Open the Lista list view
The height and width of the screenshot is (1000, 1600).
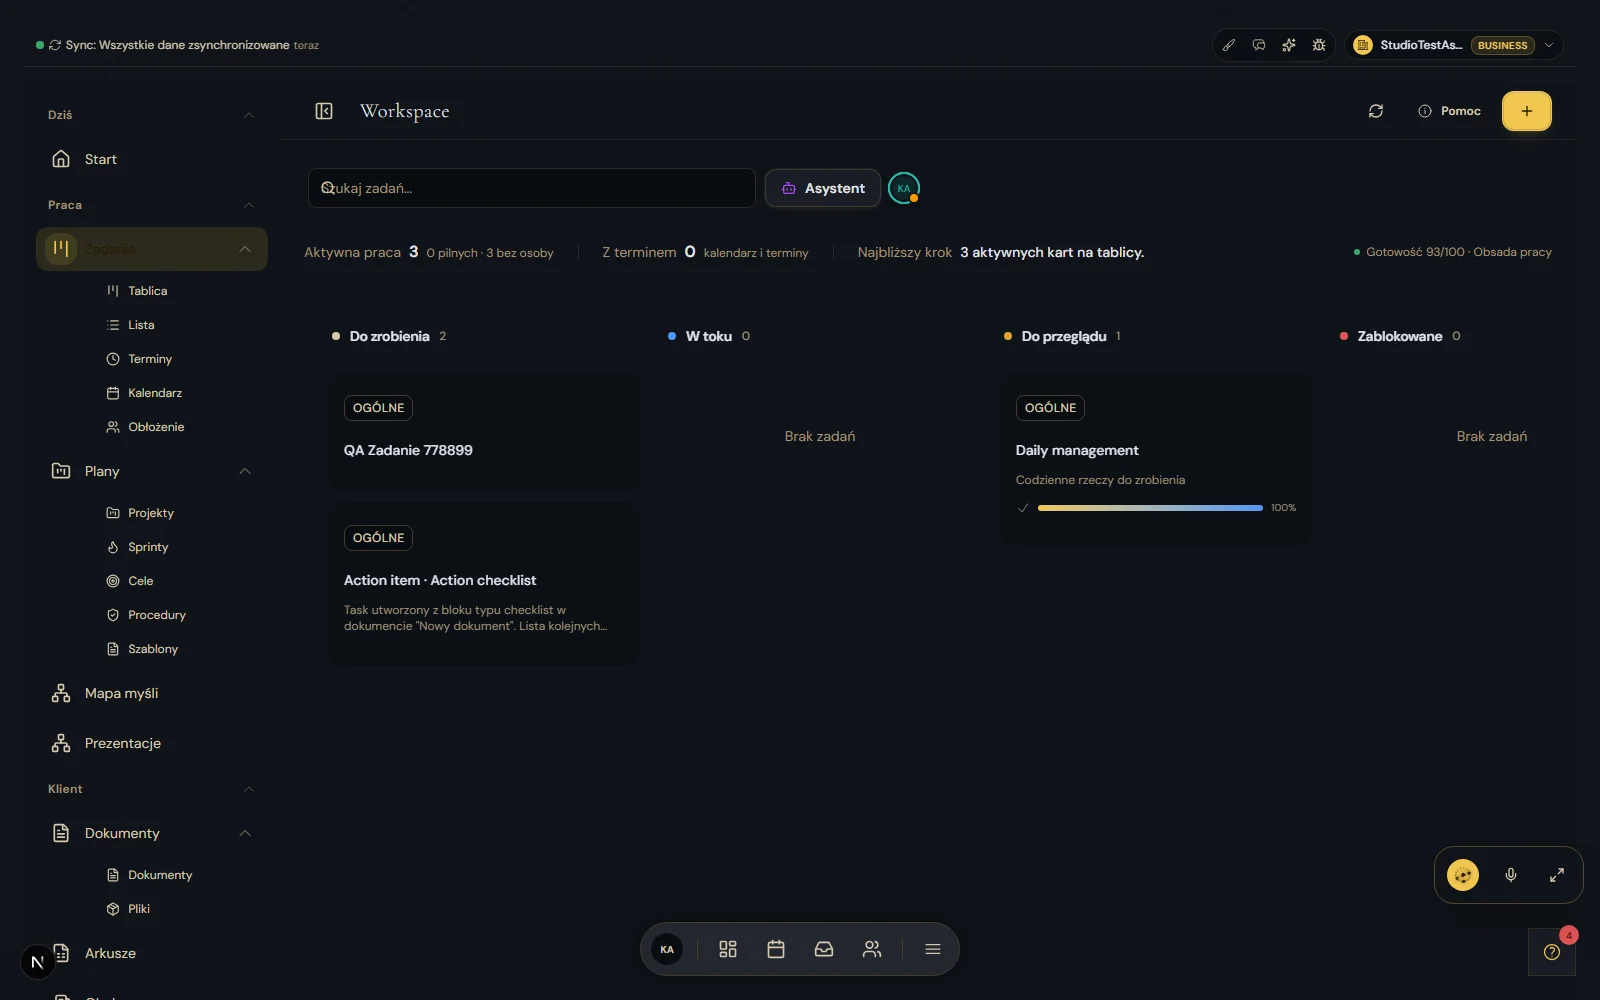click(x=141, y=325)
